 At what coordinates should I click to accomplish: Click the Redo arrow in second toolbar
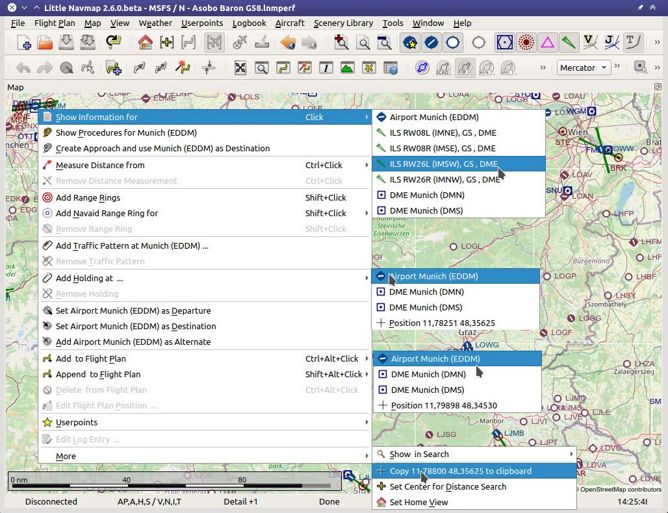(x=45, y=68)
